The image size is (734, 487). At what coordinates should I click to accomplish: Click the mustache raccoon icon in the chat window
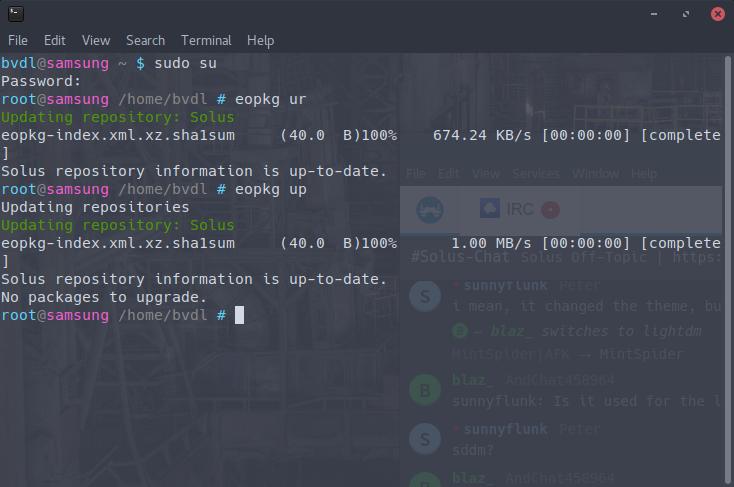[x=430, y=210]
